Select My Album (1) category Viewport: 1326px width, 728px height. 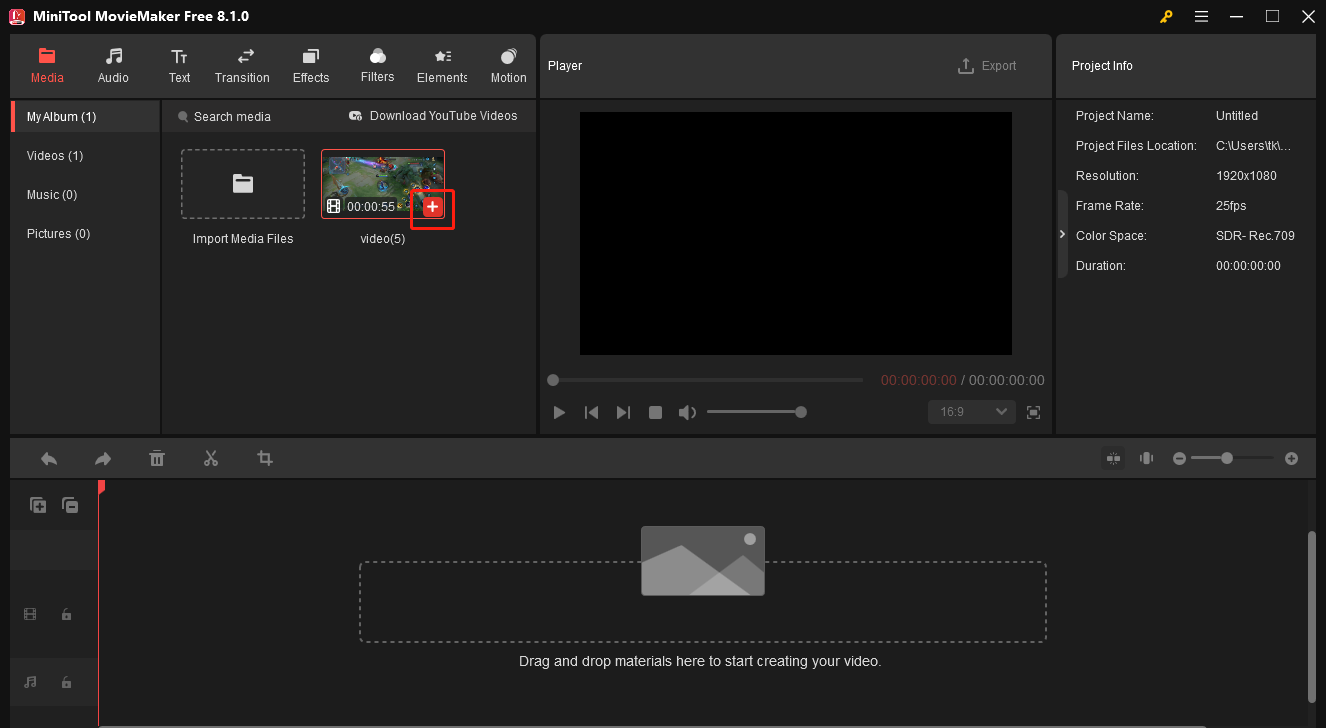point(85,117)
